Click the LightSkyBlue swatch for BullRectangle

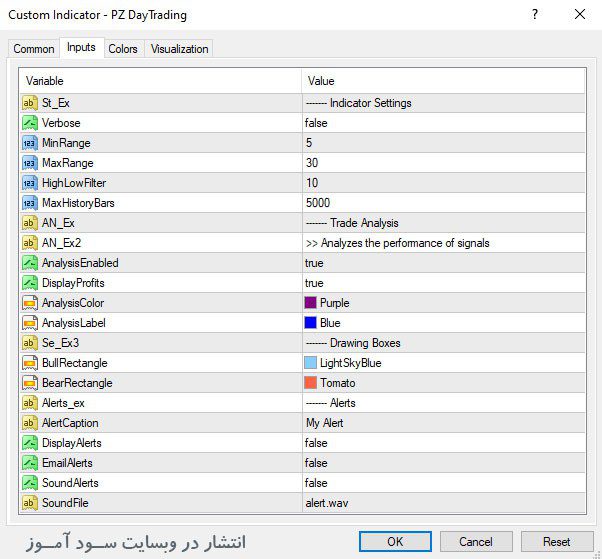tap(310, 363)
